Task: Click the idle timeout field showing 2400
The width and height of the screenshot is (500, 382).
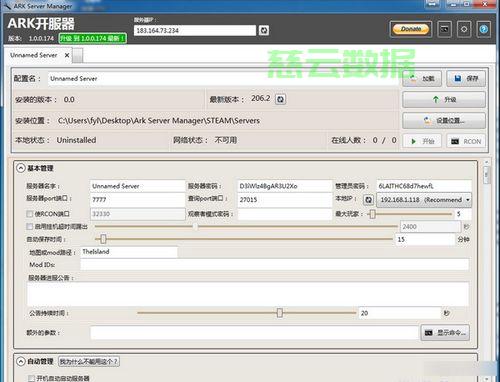Action: pos(430,227)
